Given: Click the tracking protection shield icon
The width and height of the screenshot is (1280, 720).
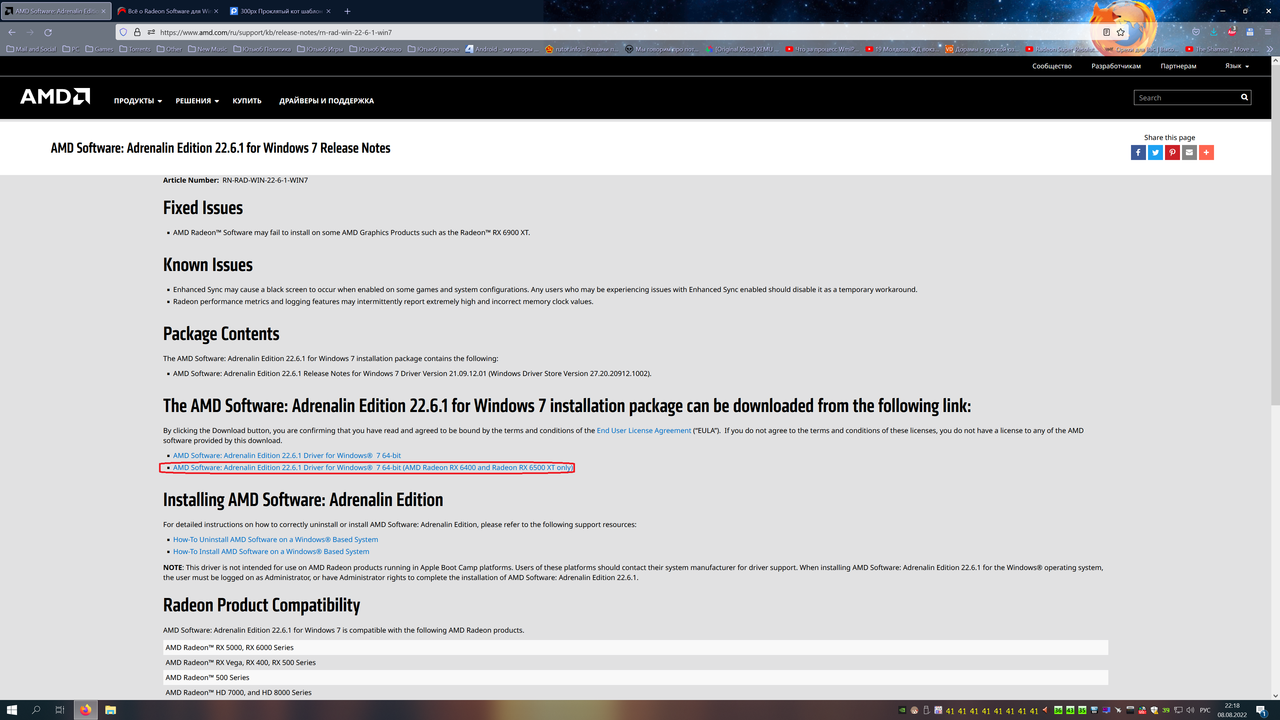Looking at the screenshot, I should coord(123,32).
